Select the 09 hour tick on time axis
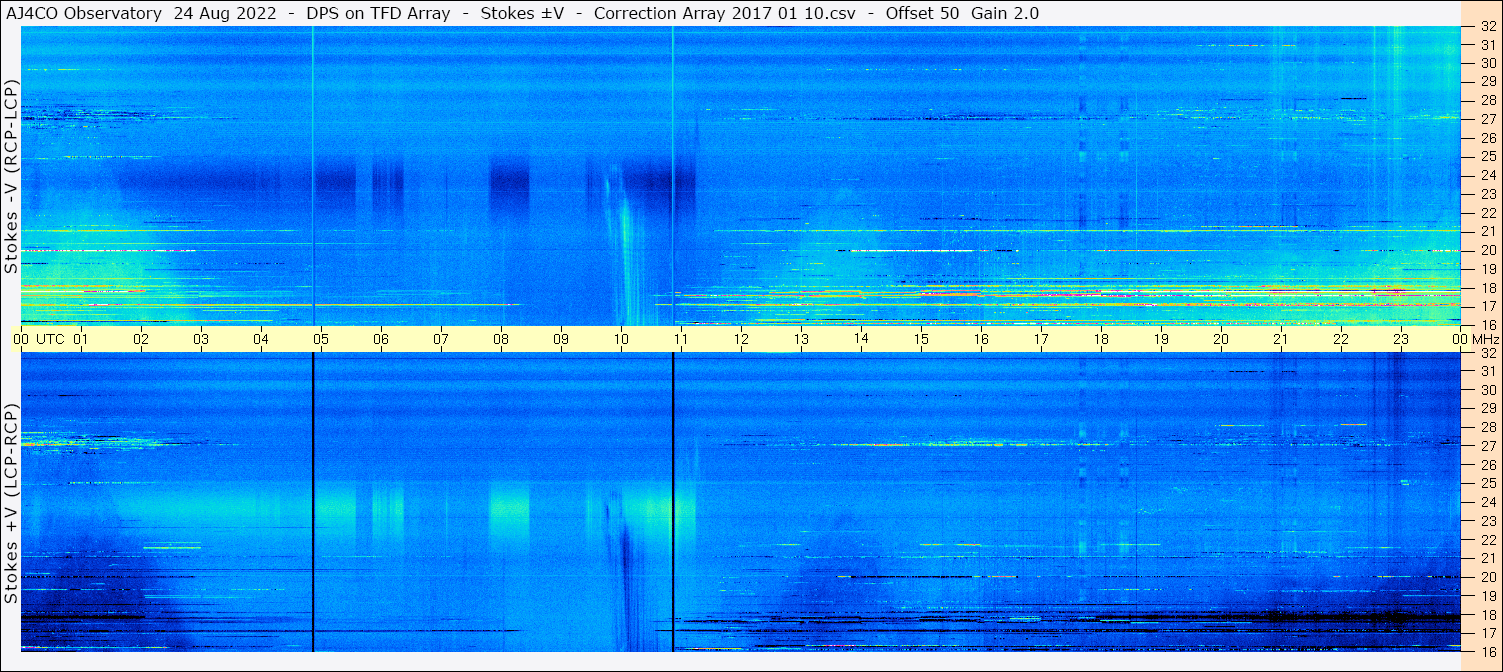This screenshot has height=672, width=1503. [561, 339]
